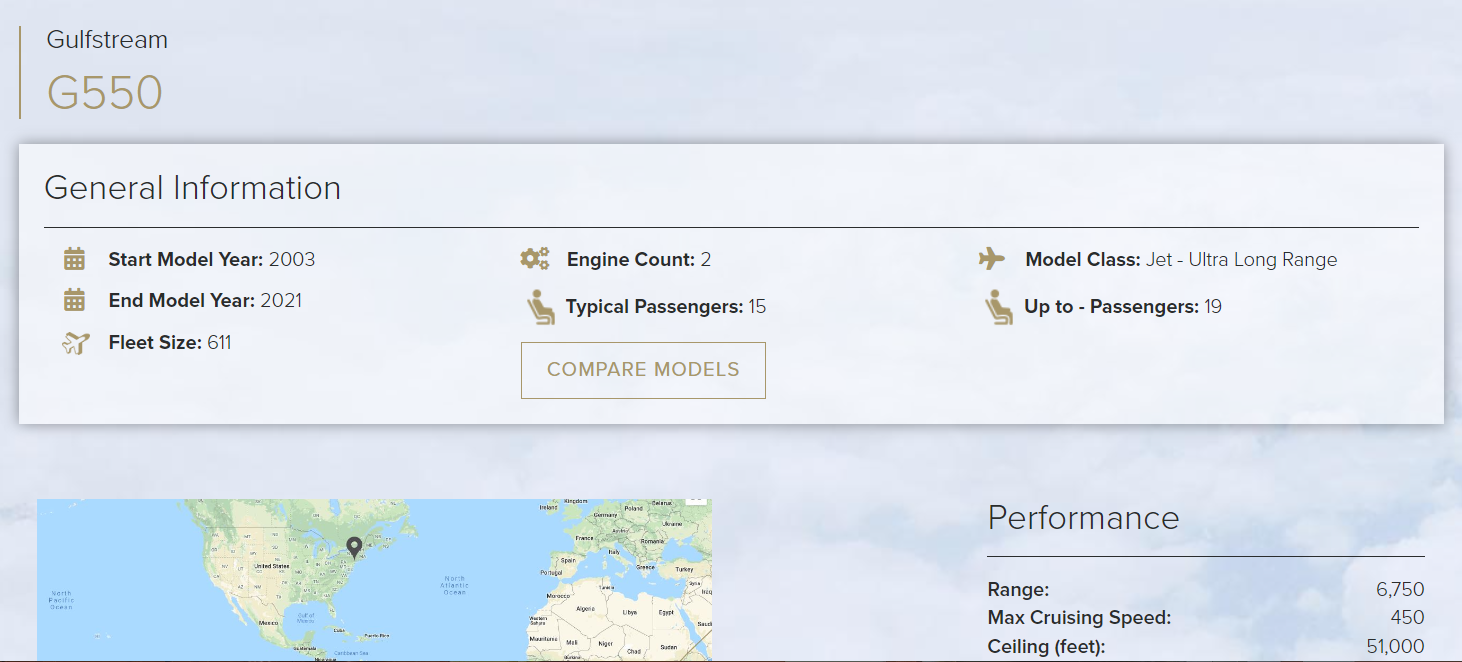Click the Start Model Year calendar icon
1462x662 pixels.
point(74,259)
